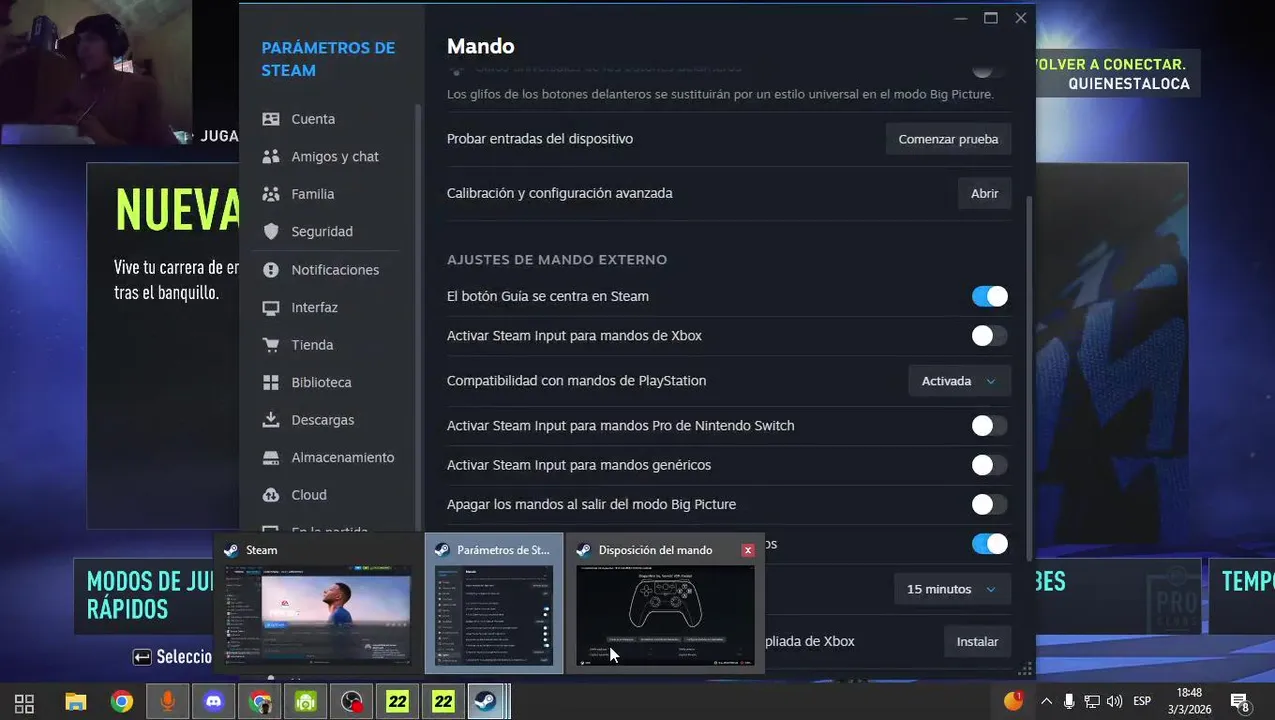Change the ESP input language indicator

click(x=1142, y=702)
